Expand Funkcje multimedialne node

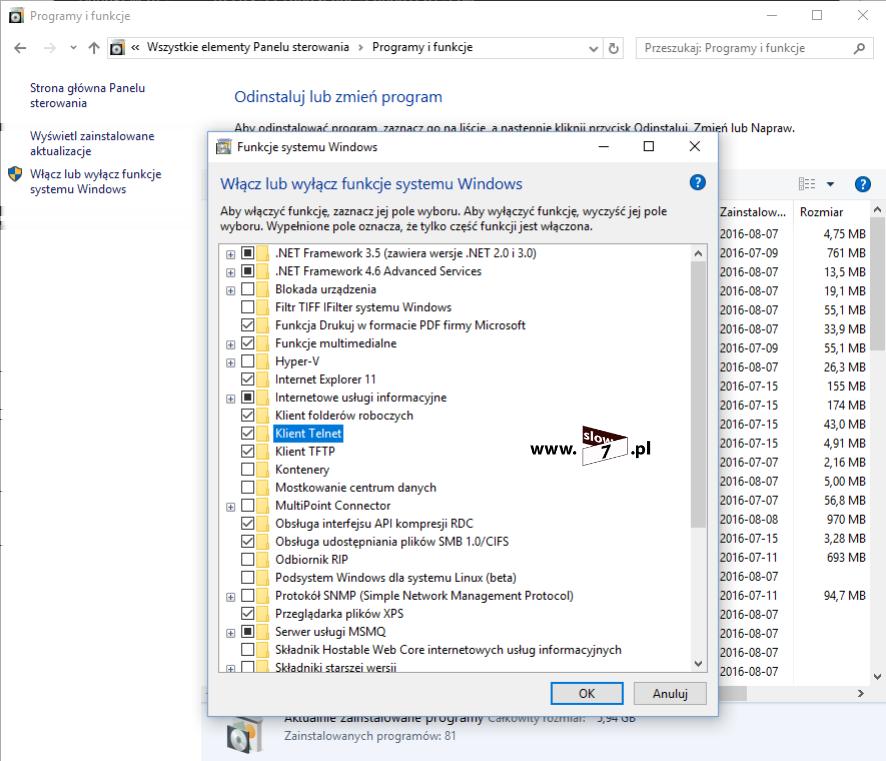231,345
